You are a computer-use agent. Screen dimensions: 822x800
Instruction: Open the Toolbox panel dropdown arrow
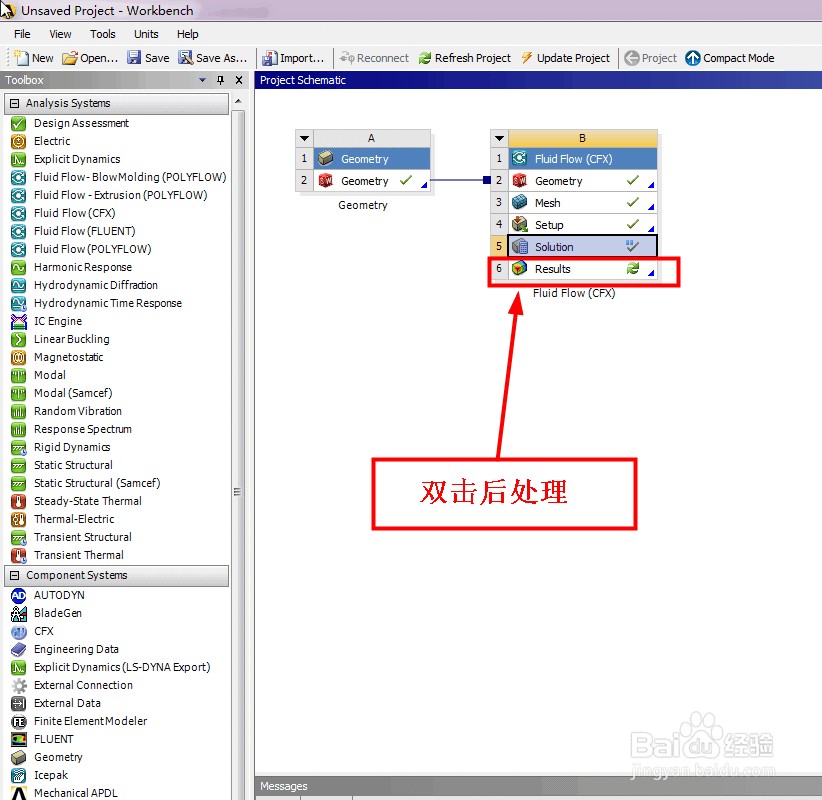coord(202,80)
